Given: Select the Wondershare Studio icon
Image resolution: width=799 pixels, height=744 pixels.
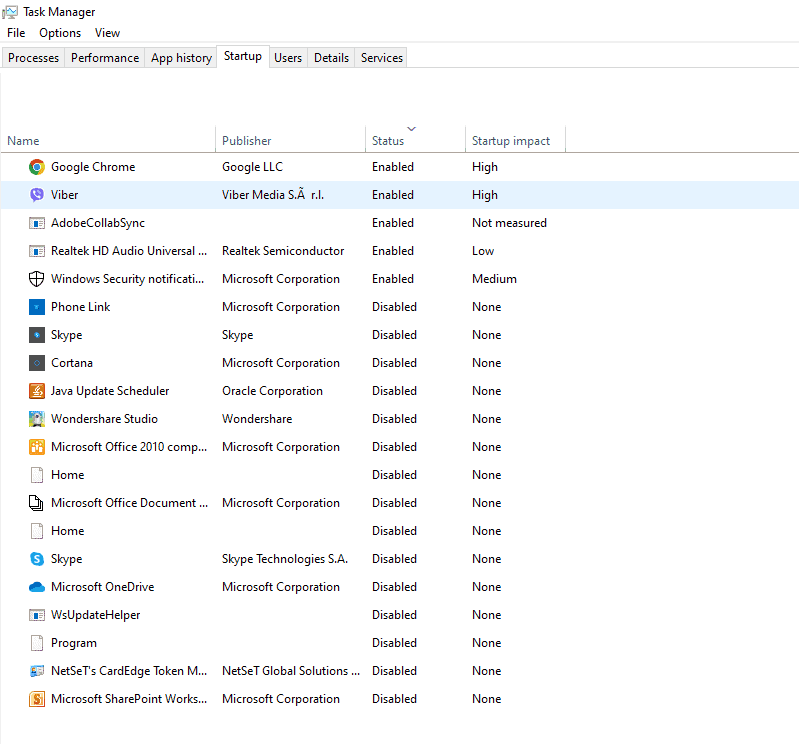Looking at the screenshot, I should pyautogui.click(x=37, y=419).
